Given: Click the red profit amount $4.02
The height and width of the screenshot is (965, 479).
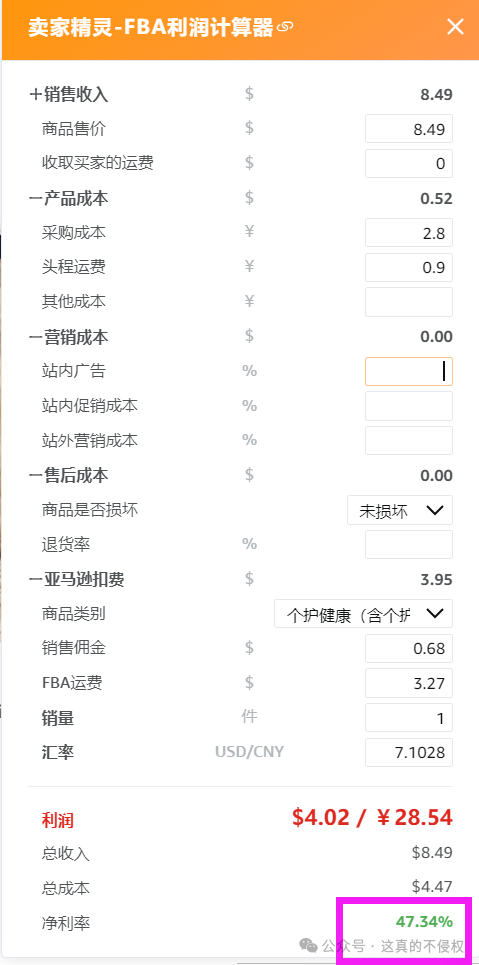Looking at the screenshot, I should click(x=321, y=817).
